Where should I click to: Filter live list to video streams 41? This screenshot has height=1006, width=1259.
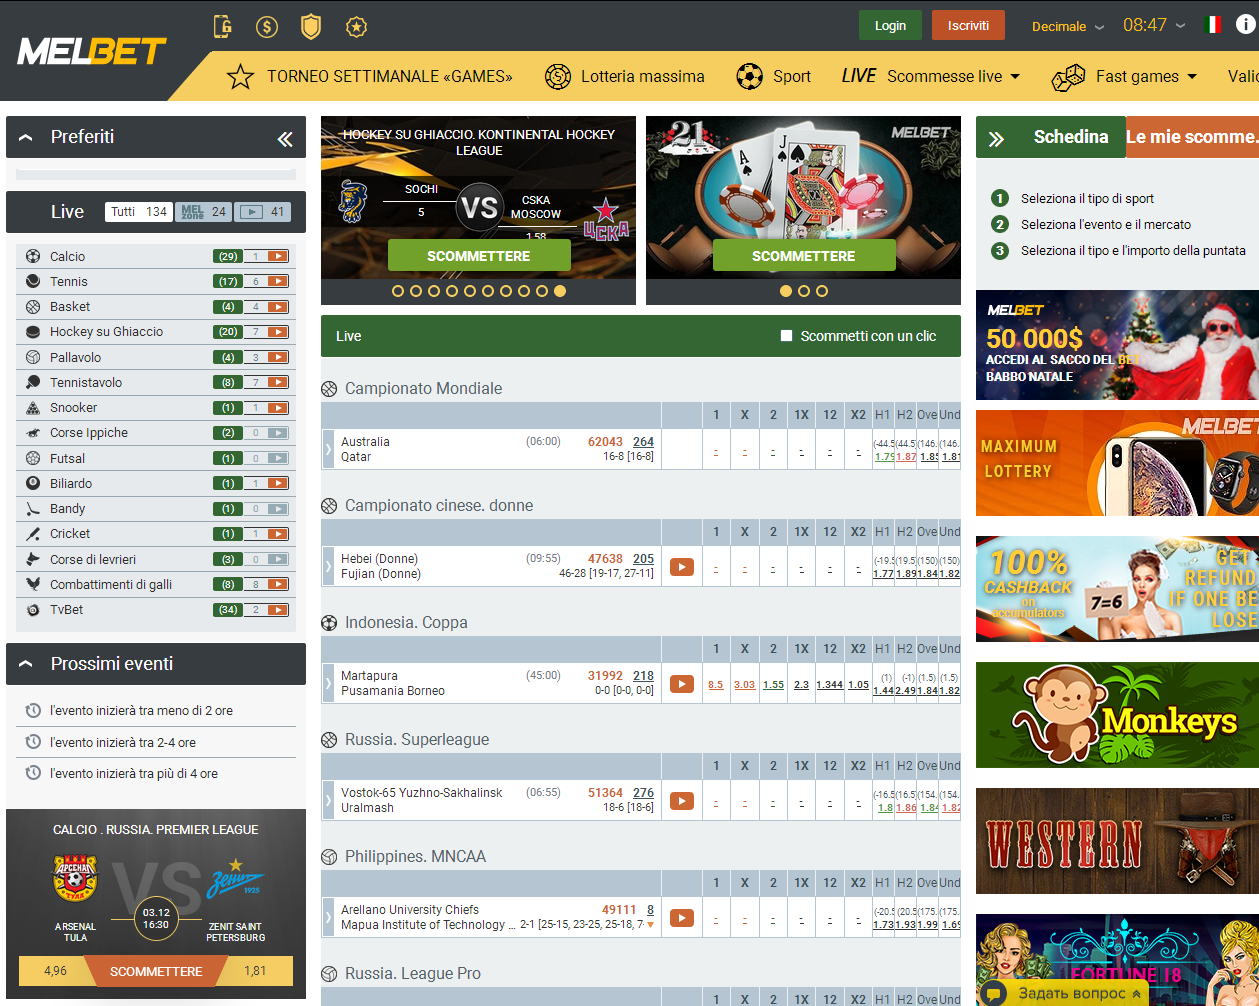click(x=264, y=211)
